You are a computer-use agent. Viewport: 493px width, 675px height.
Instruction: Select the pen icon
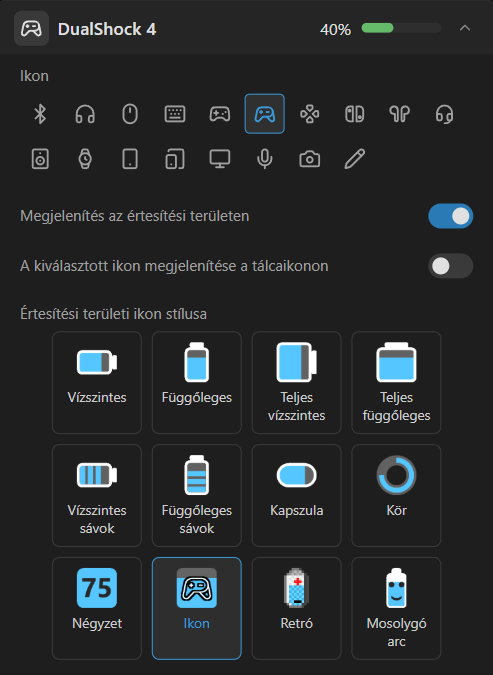[x=355, y=159]
